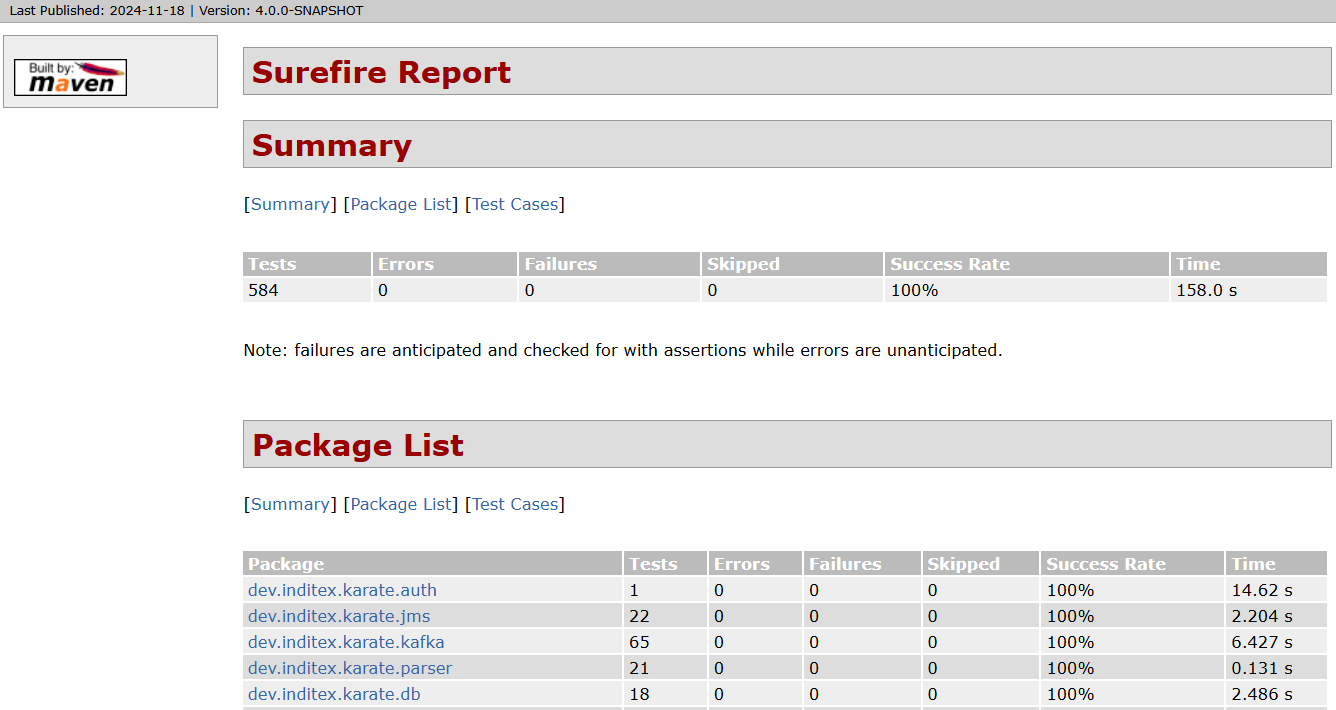Select db tests count 18

click(639, 694)
